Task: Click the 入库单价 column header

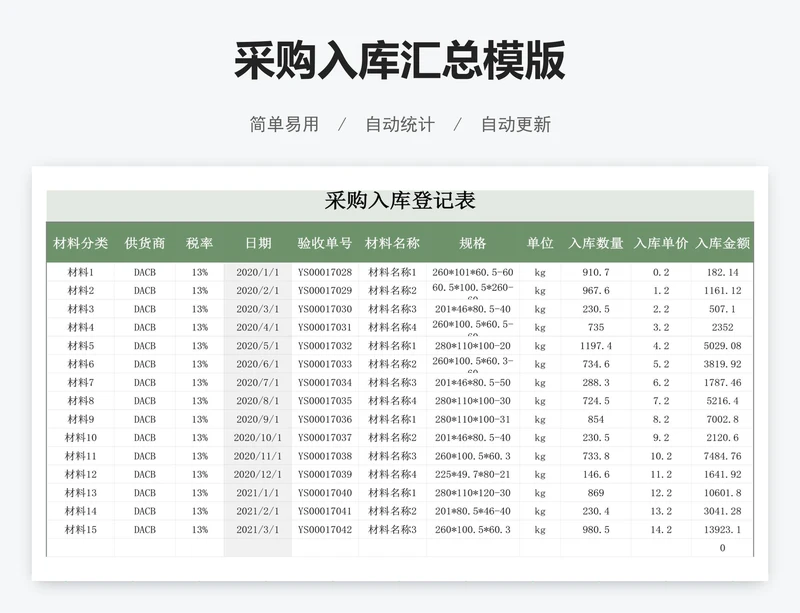Action: tap(661, 243)
